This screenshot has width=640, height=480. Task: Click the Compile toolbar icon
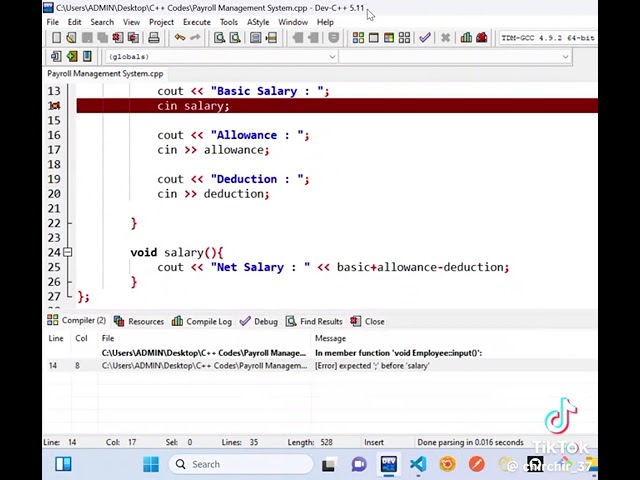pos(358,38)
